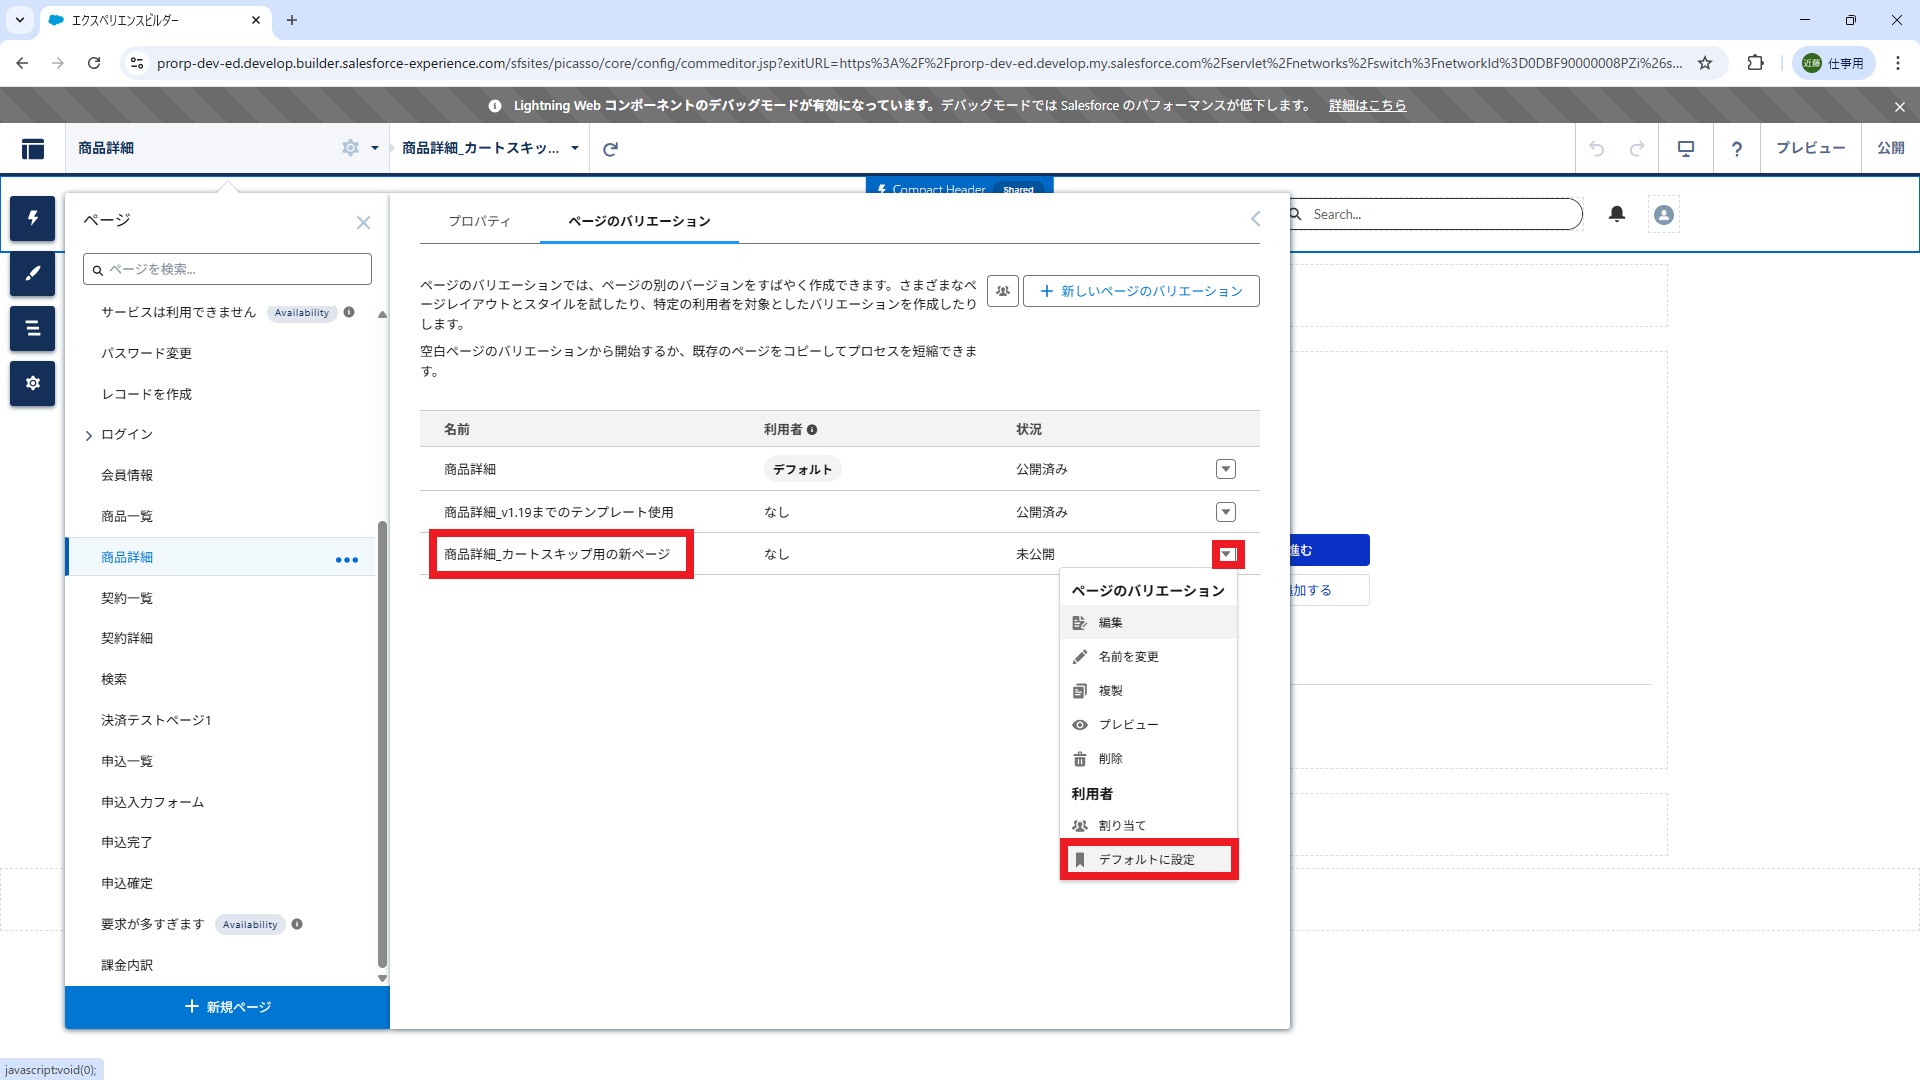
Task: Open dropdown for v1.19 template variation row
Action: [x=1226, y=512]
